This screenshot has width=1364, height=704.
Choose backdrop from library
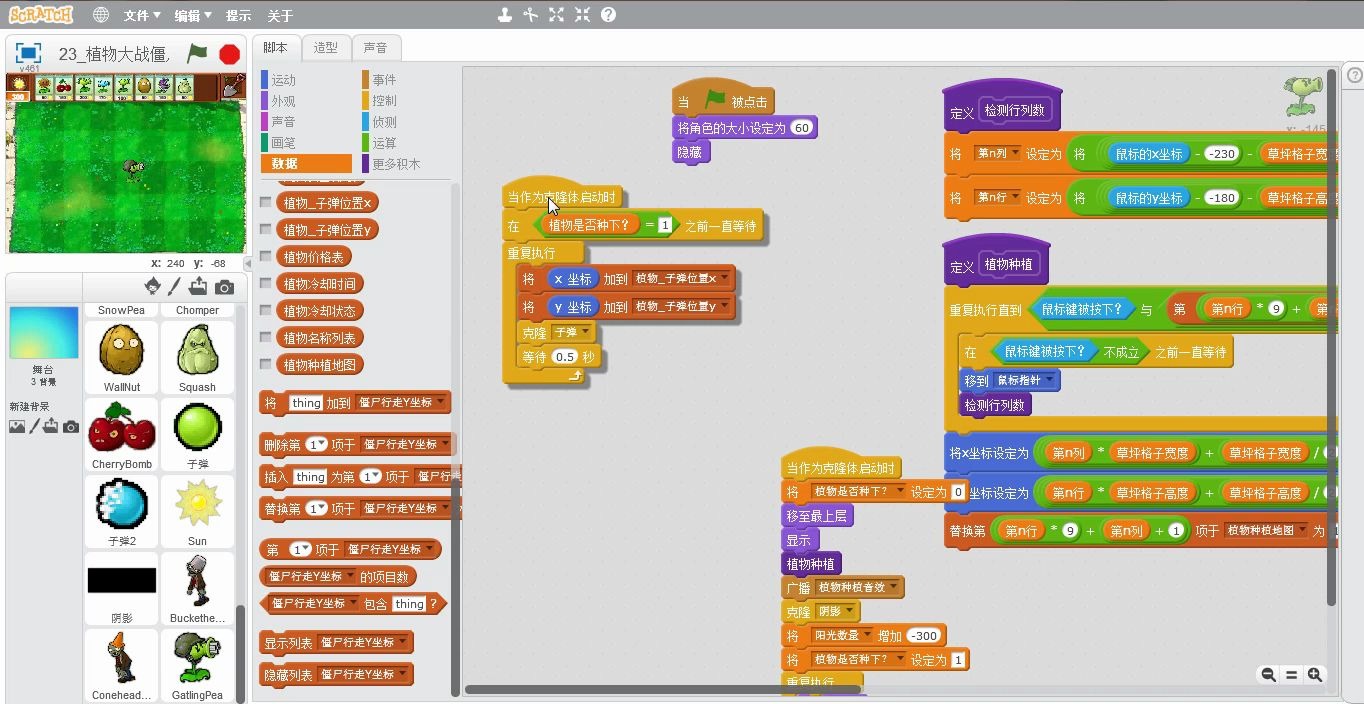point(17,427)
